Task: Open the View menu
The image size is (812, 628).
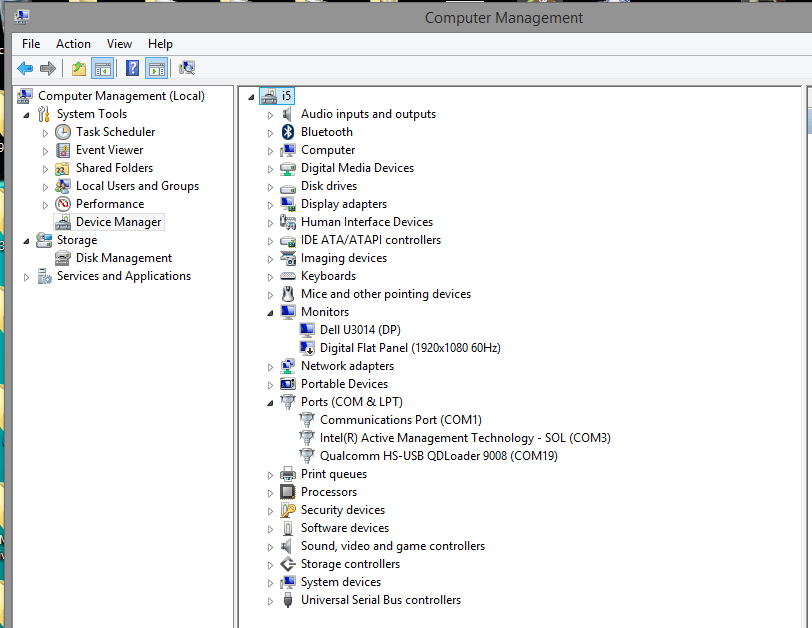Action: tap(119, 44)
